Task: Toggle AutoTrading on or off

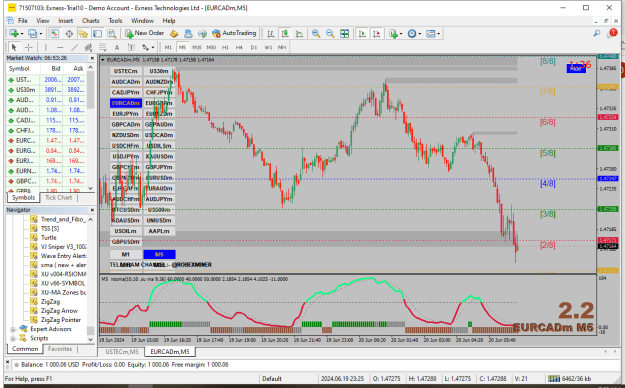Action: click(x=234, y=33)
